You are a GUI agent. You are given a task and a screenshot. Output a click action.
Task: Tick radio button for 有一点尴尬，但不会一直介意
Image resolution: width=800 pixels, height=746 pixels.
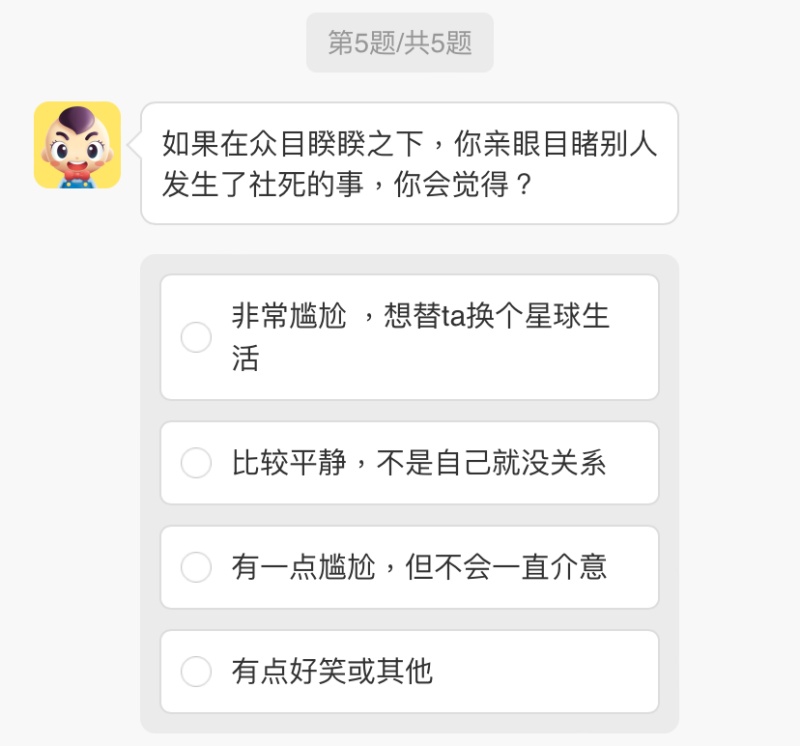[196, 567]
